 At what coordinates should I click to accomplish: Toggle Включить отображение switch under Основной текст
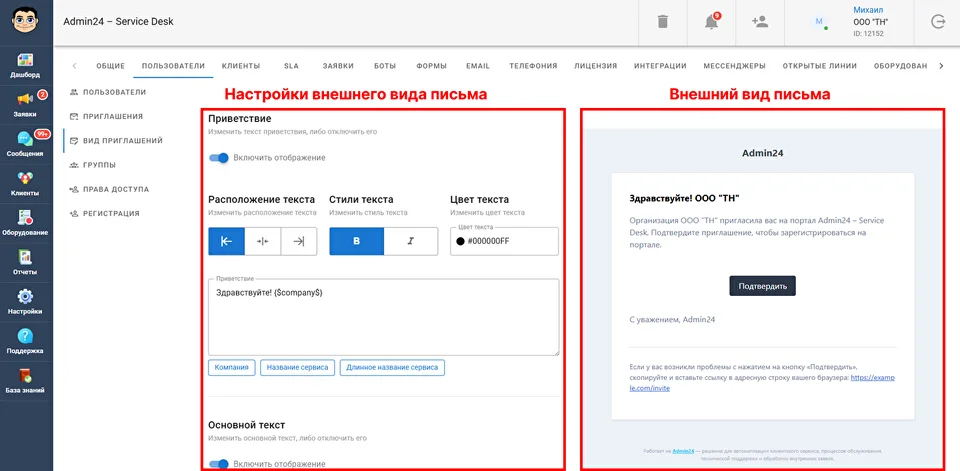pos(219,464)
